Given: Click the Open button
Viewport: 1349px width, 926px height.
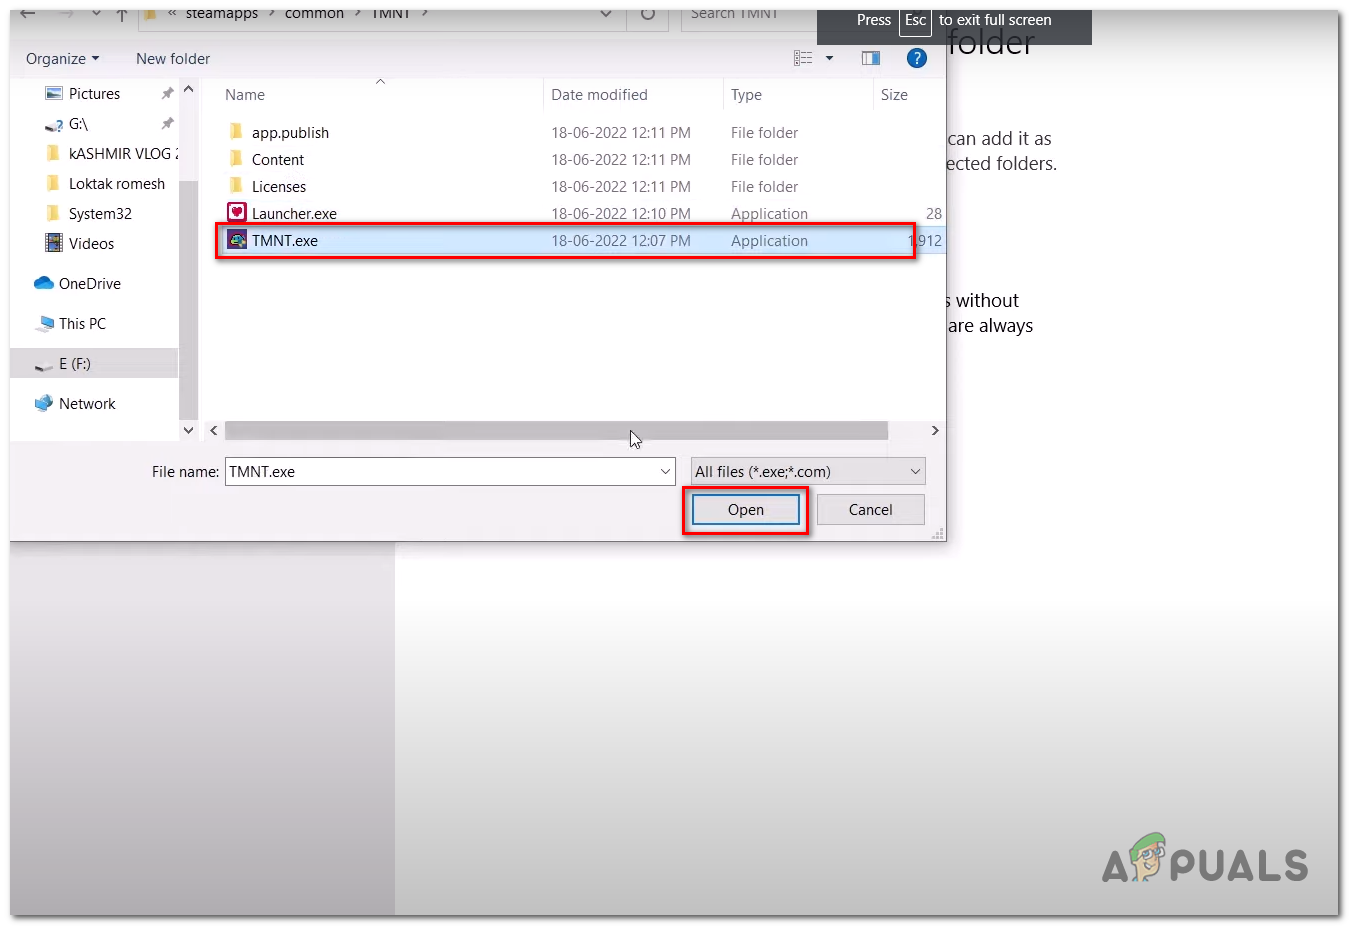Looking at the screenshot, I should tap(745, 509).
